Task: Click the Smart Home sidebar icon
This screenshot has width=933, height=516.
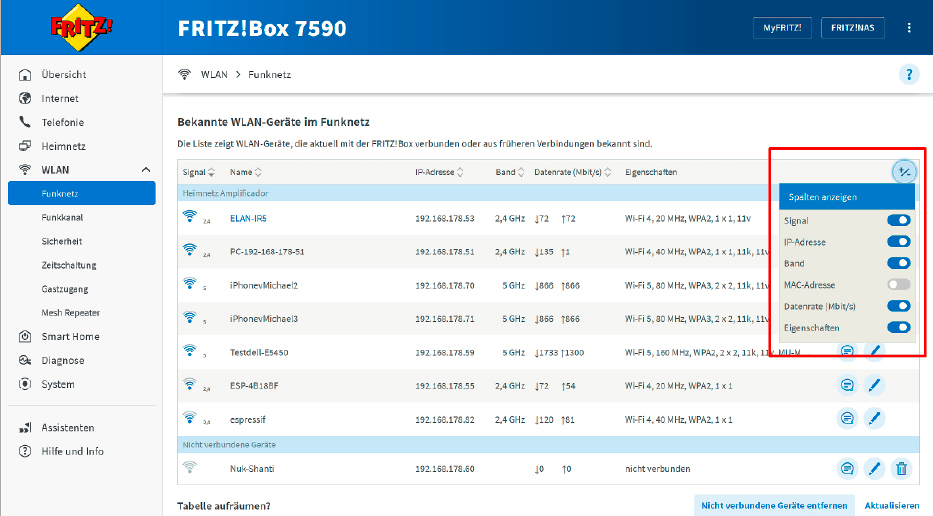Action: coord(25,336)
